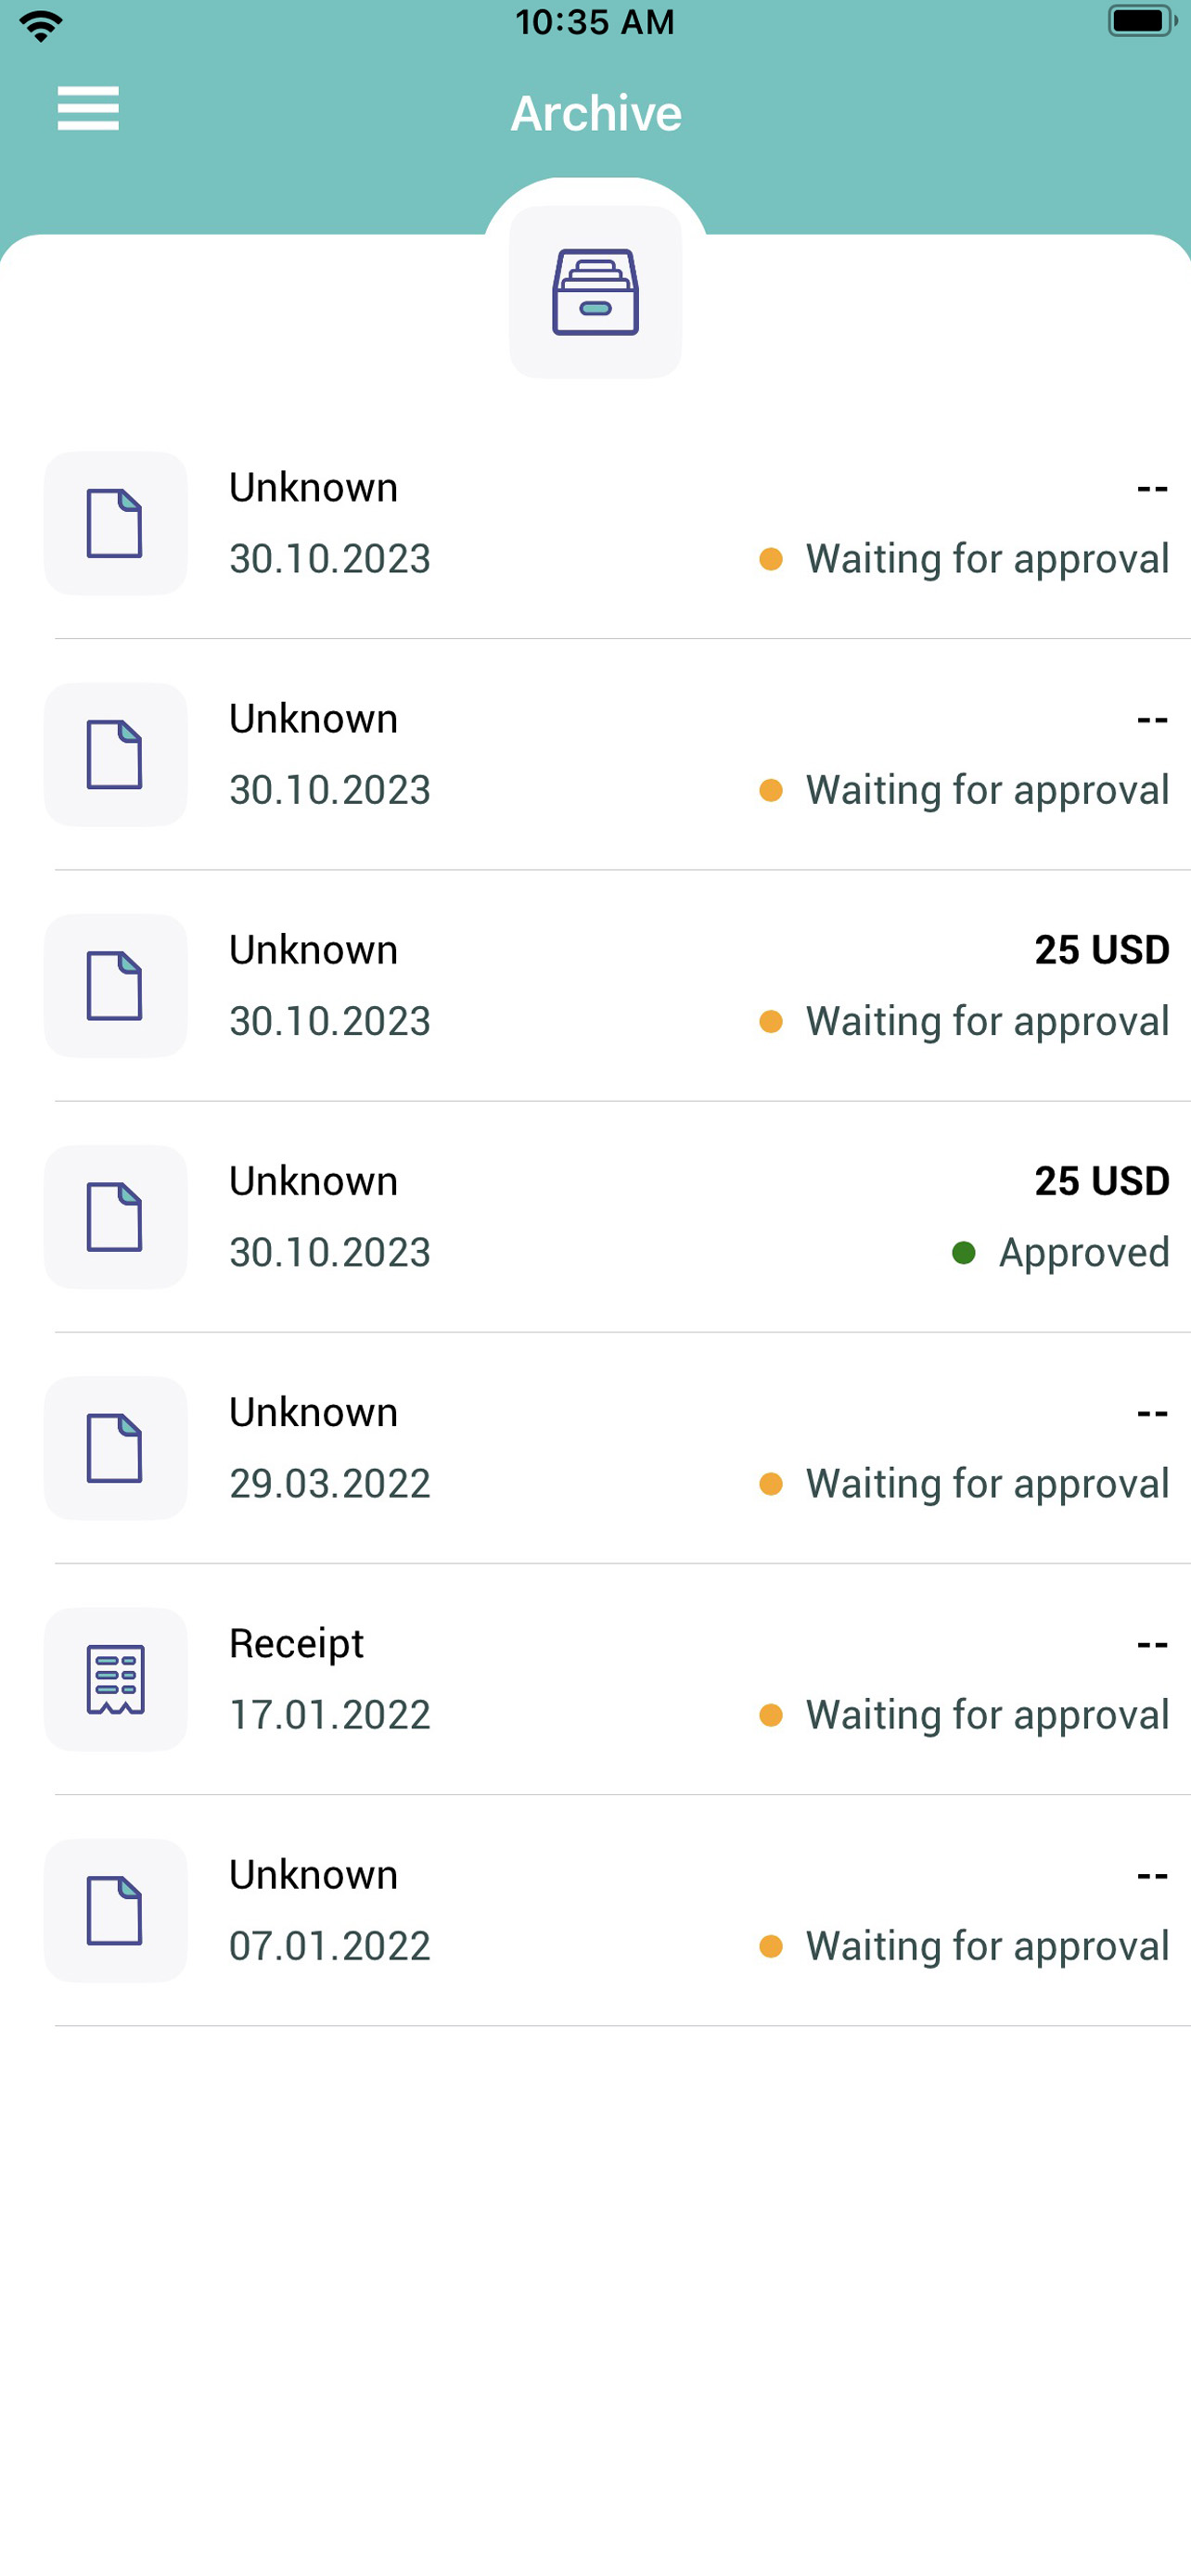Click the Archive page title

pyautogui.click(x=596, y=113)
